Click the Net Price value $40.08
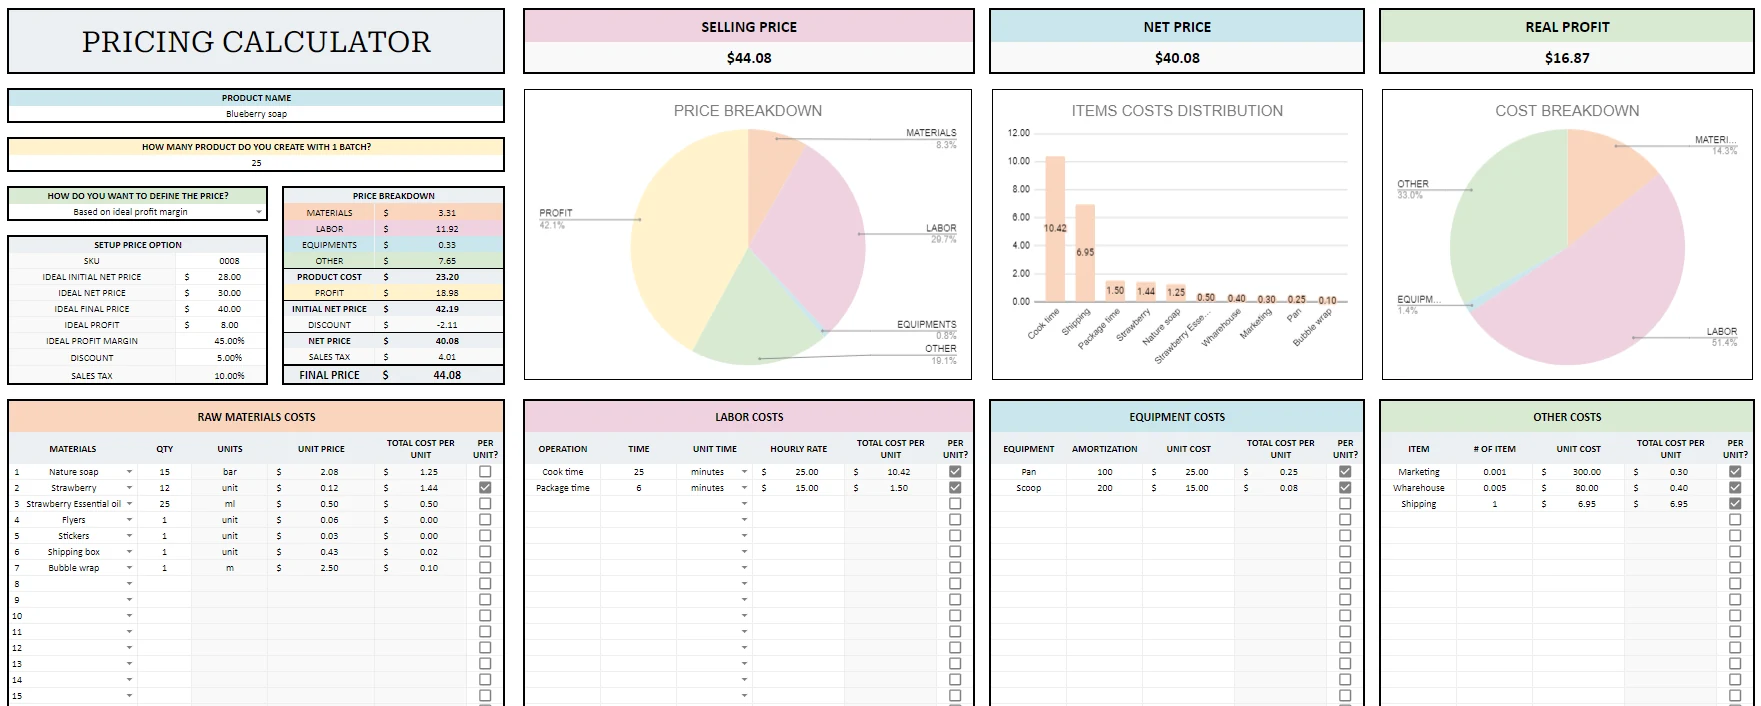 click(x=1177, y=58)
